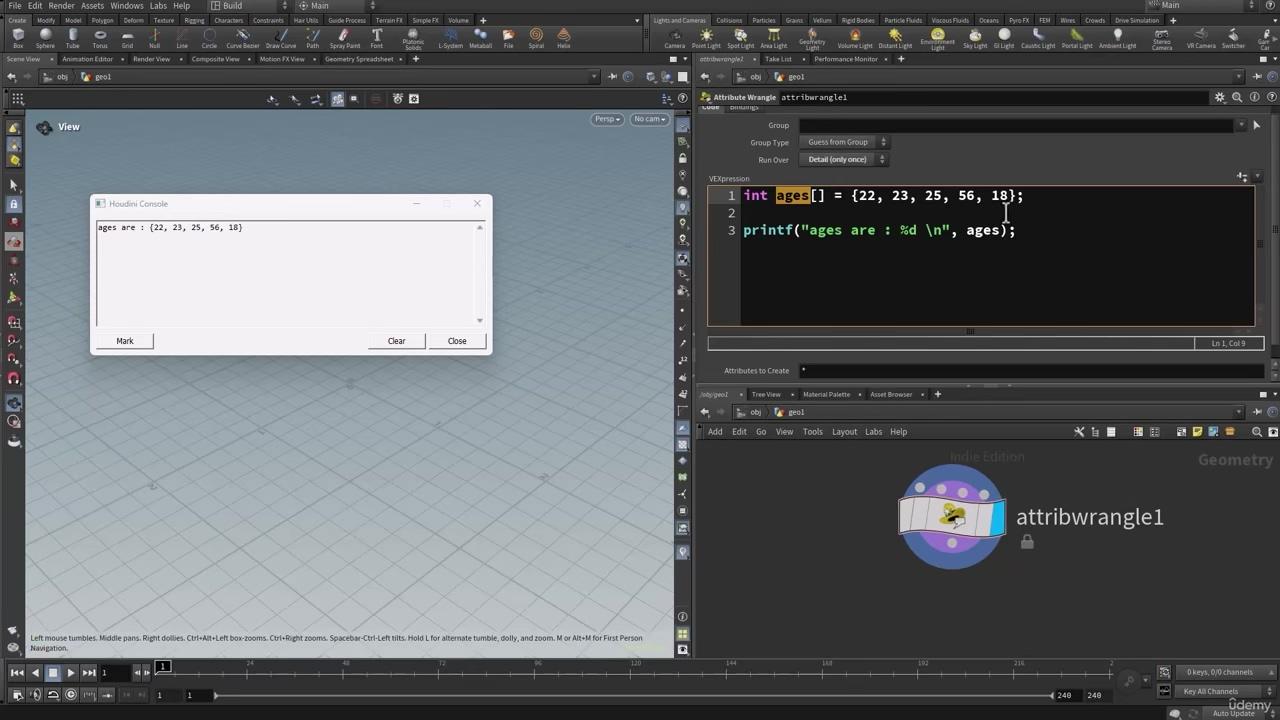Image resolution: width=1280 pixels, height=720 pixels.
Task: Click the Metaball shelf tool
Action: (x=480, y=38)
